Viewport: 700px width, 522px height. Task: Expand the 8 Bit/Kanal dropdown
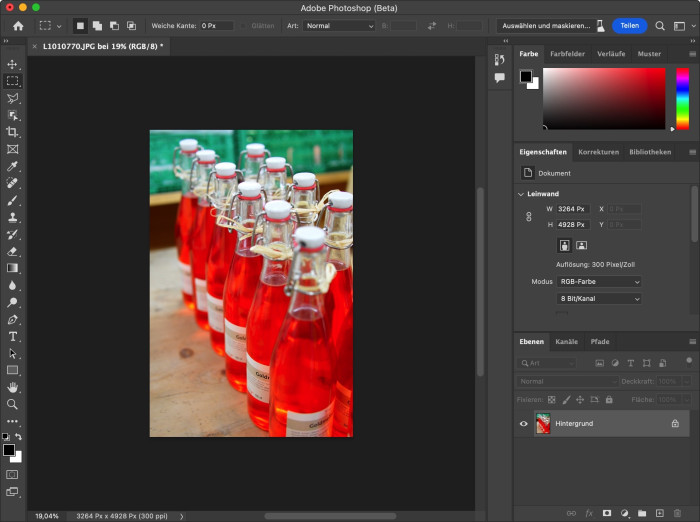click(x=599, y=299)
